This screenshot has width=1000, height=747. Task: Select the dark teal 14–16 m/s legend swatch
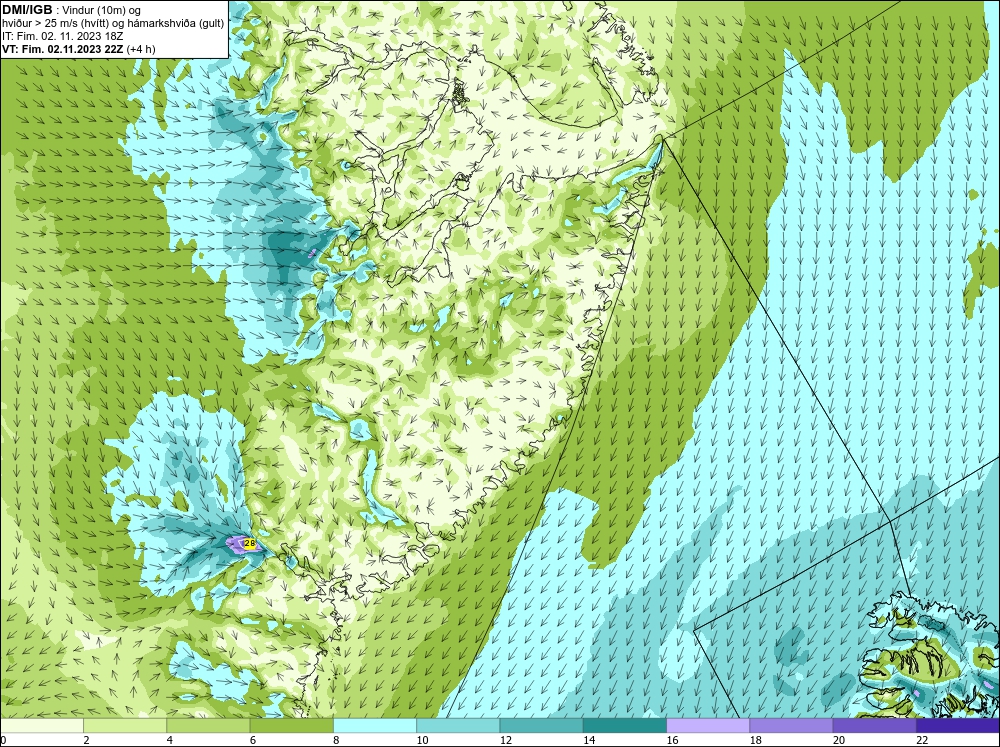625,726
